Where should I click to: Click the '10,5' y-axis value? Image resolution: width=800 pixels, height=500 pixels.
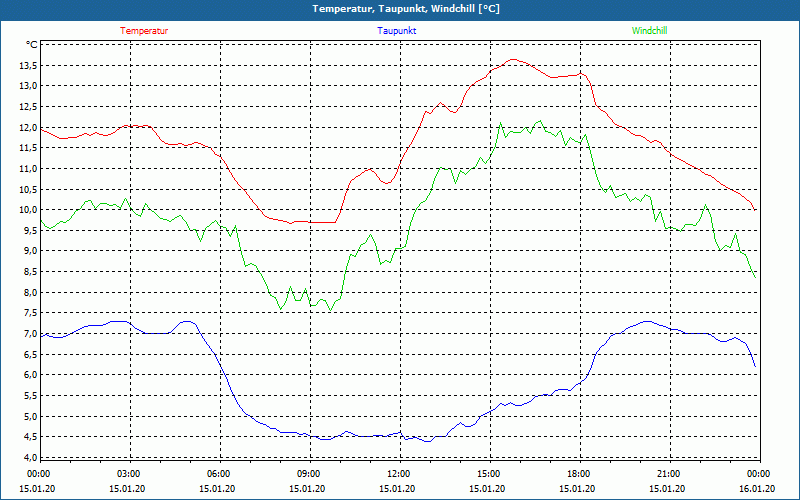[x=29, y=189]
